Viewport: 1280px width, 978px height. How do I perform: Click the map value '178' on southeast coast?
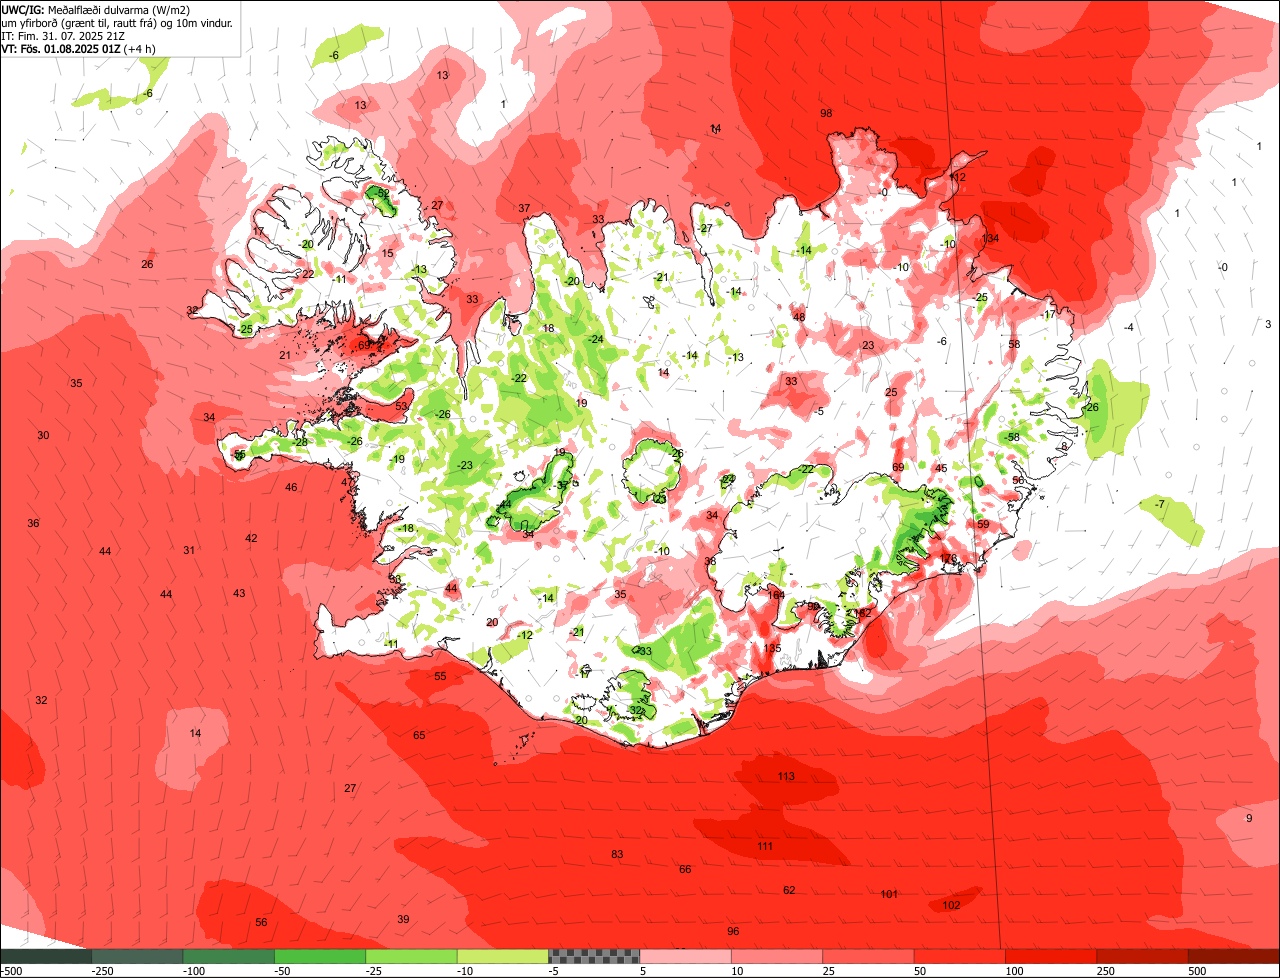(949, 558)
